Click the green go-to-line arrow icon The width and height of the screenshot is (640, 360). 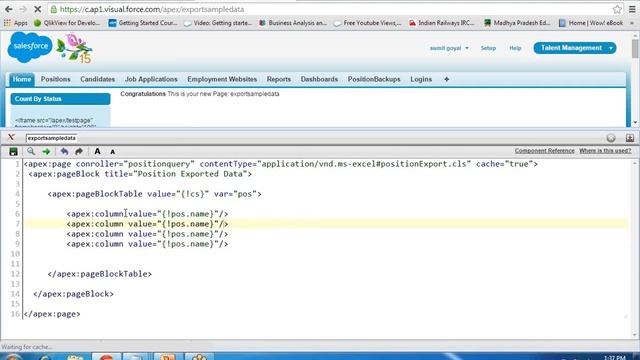pos(46,152)
